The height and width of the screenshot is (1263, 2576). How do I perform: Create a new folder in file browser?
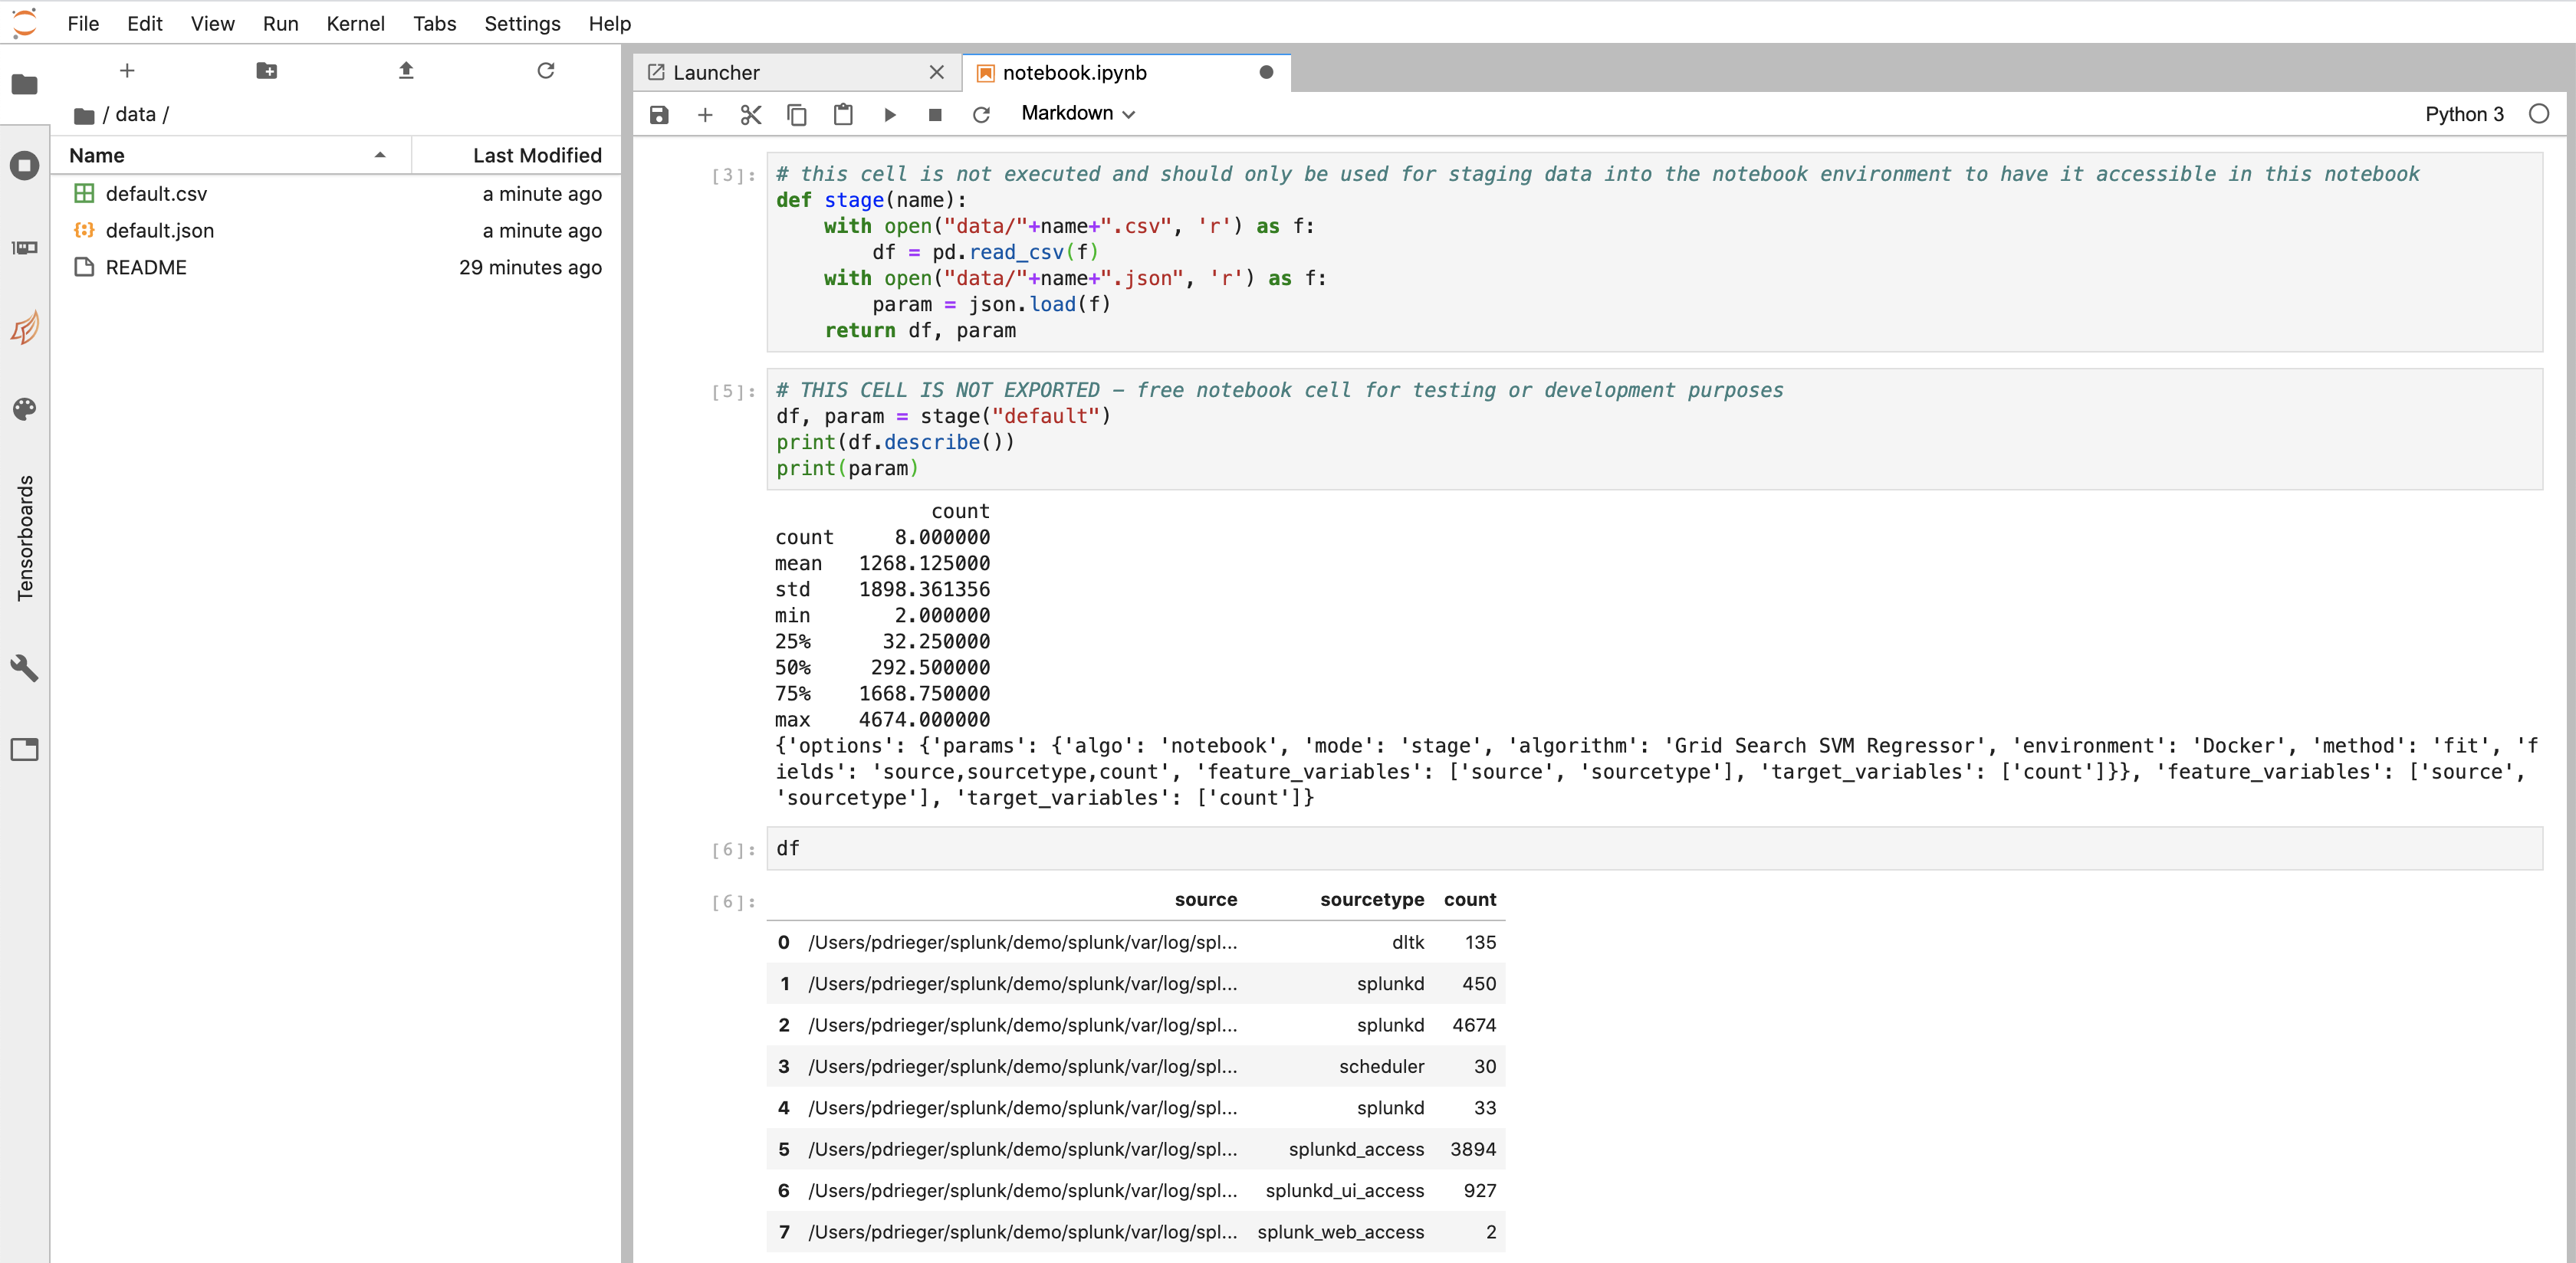point(266,71)
